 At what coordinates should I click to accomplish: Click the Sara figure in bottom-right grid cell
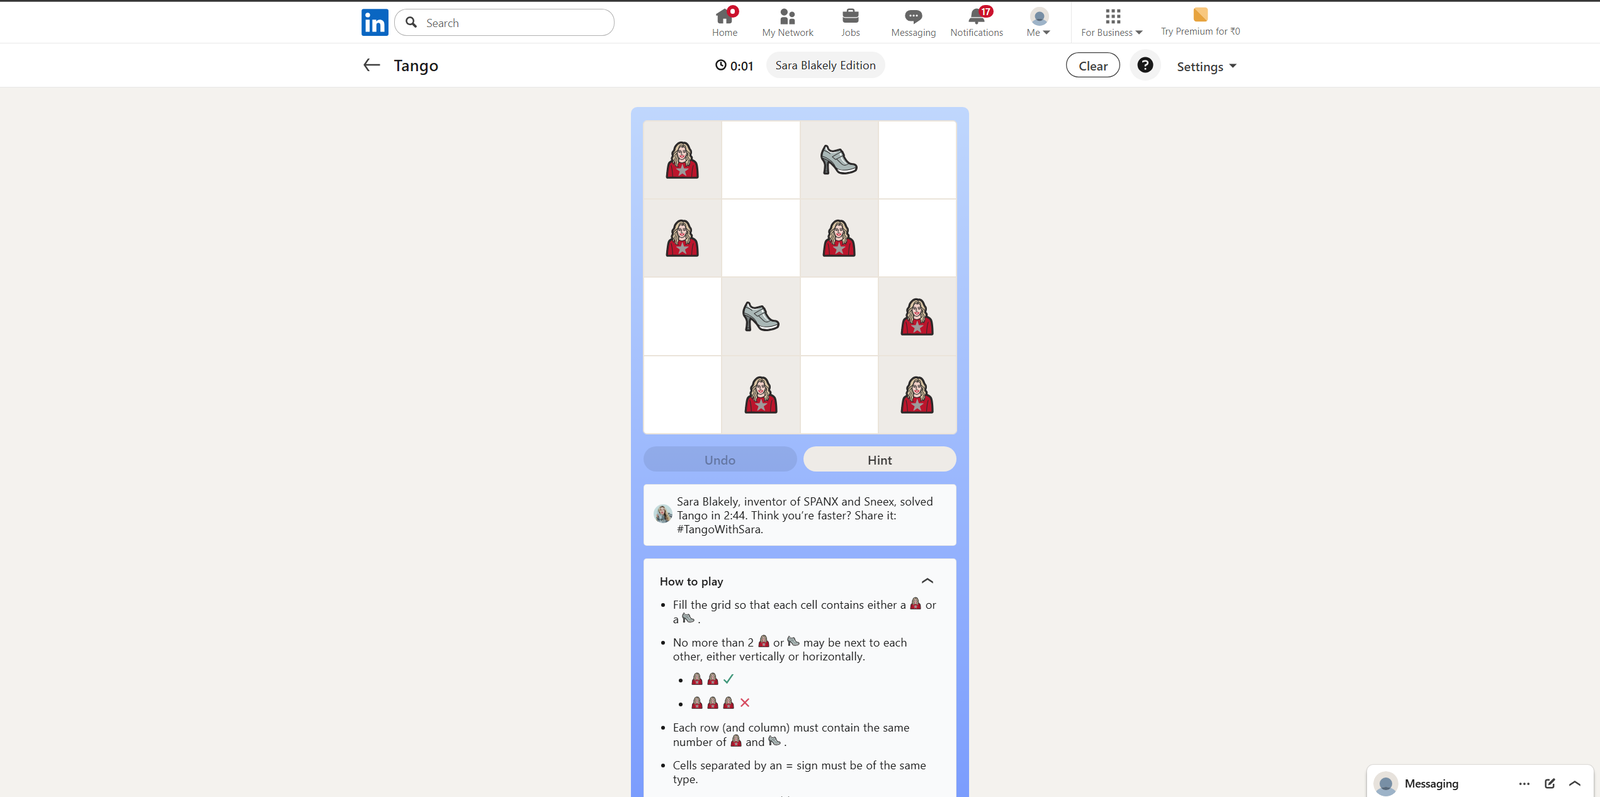click(x=917, y=395)
